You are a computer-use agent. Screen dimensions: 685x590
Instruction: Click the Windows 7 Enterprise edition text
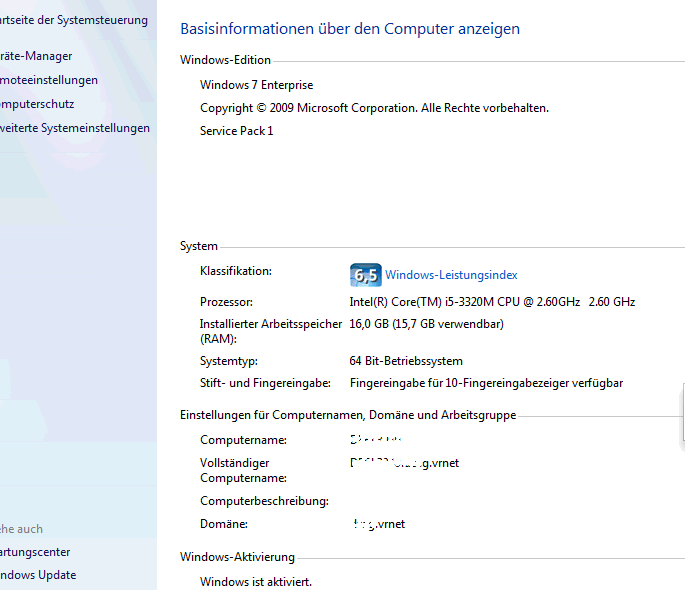pyautogui.click(x=256, y=85)
